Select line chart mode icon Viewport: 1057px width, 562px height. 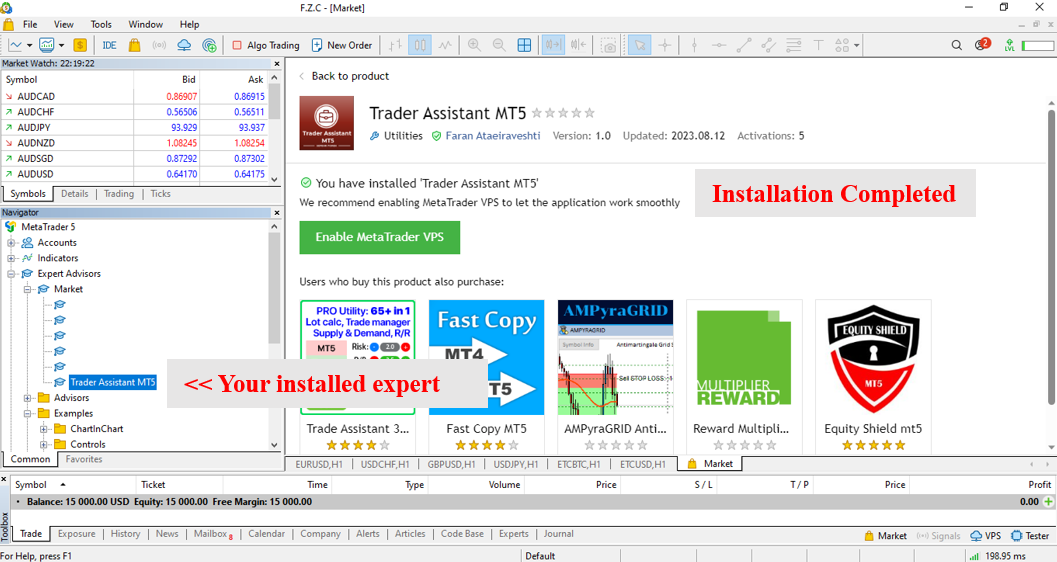pyautogui.click(x=445, y=45)
